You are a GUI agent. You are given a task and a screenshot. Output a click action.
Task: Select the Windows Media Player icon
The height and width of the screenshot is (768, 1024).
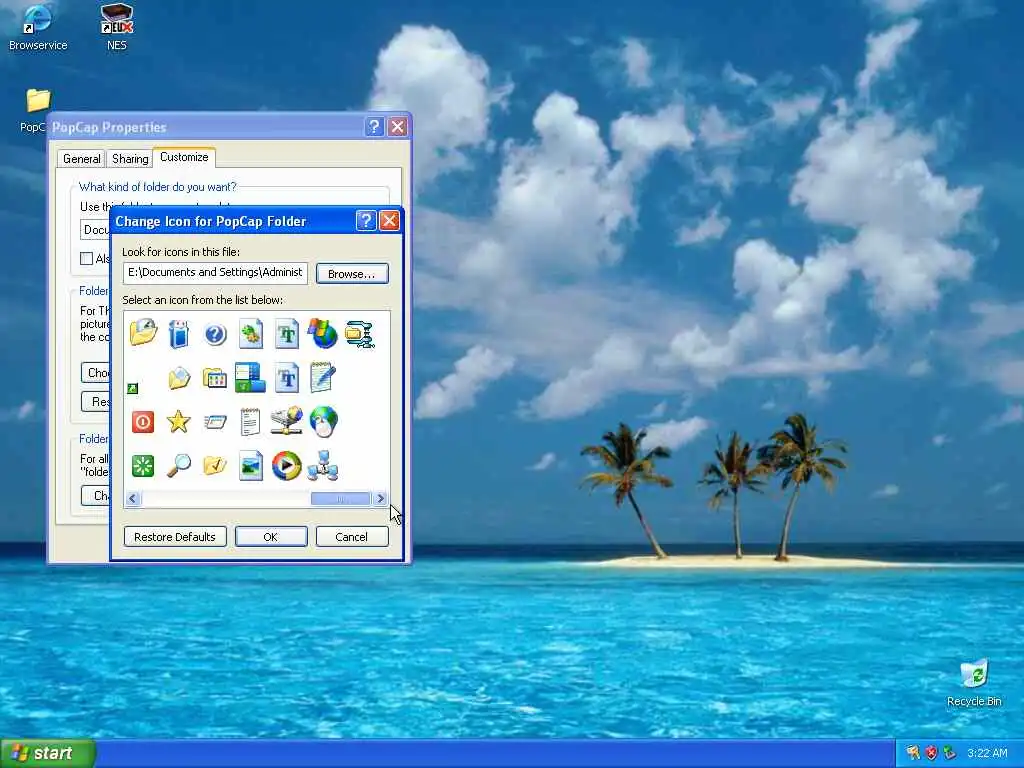(x=286, y=466)
